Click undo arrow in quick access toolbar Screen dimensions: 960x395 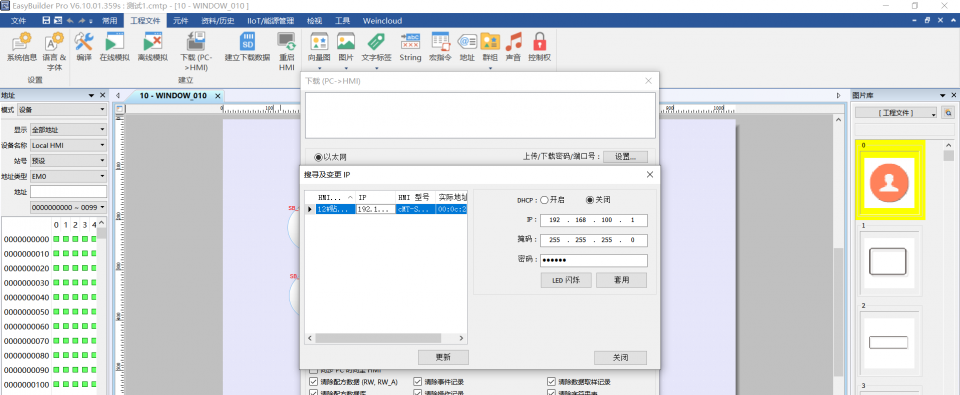pyautogui.click(x=70, y=20)
